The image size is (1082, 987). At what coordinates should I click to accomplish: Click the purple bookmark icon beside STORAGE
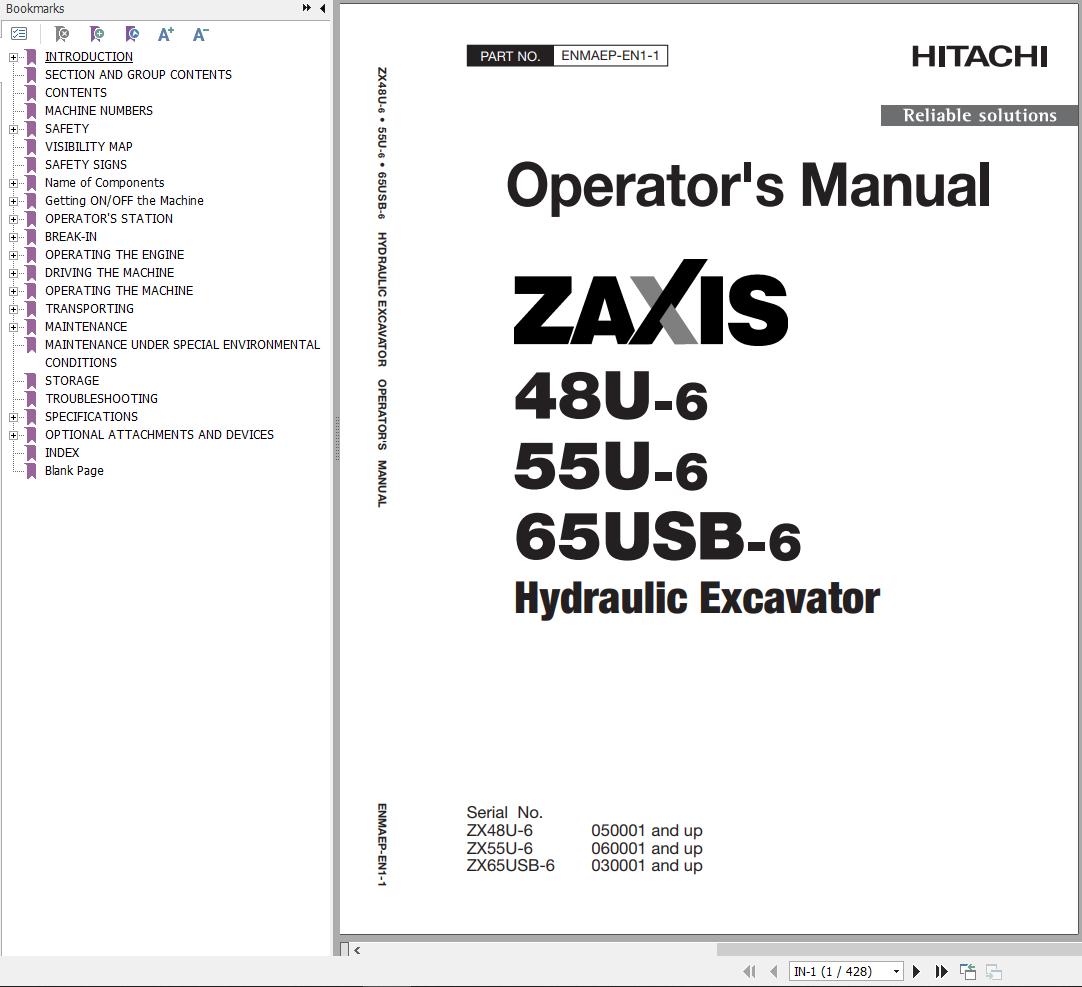31,380
